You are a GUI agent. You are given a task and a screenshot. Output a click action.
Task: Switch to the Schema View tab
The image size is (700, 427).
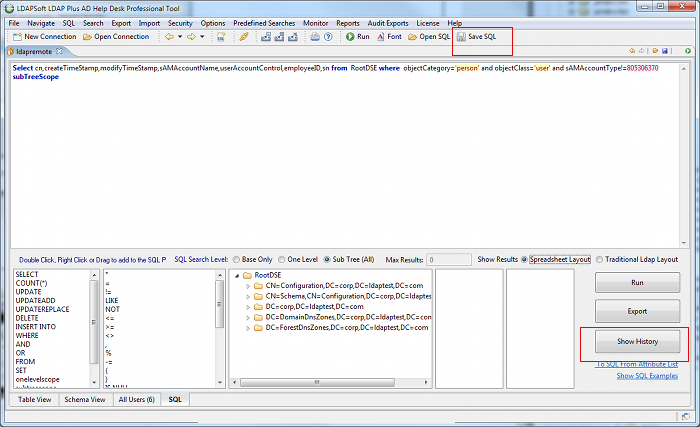(x=85, y=399)
